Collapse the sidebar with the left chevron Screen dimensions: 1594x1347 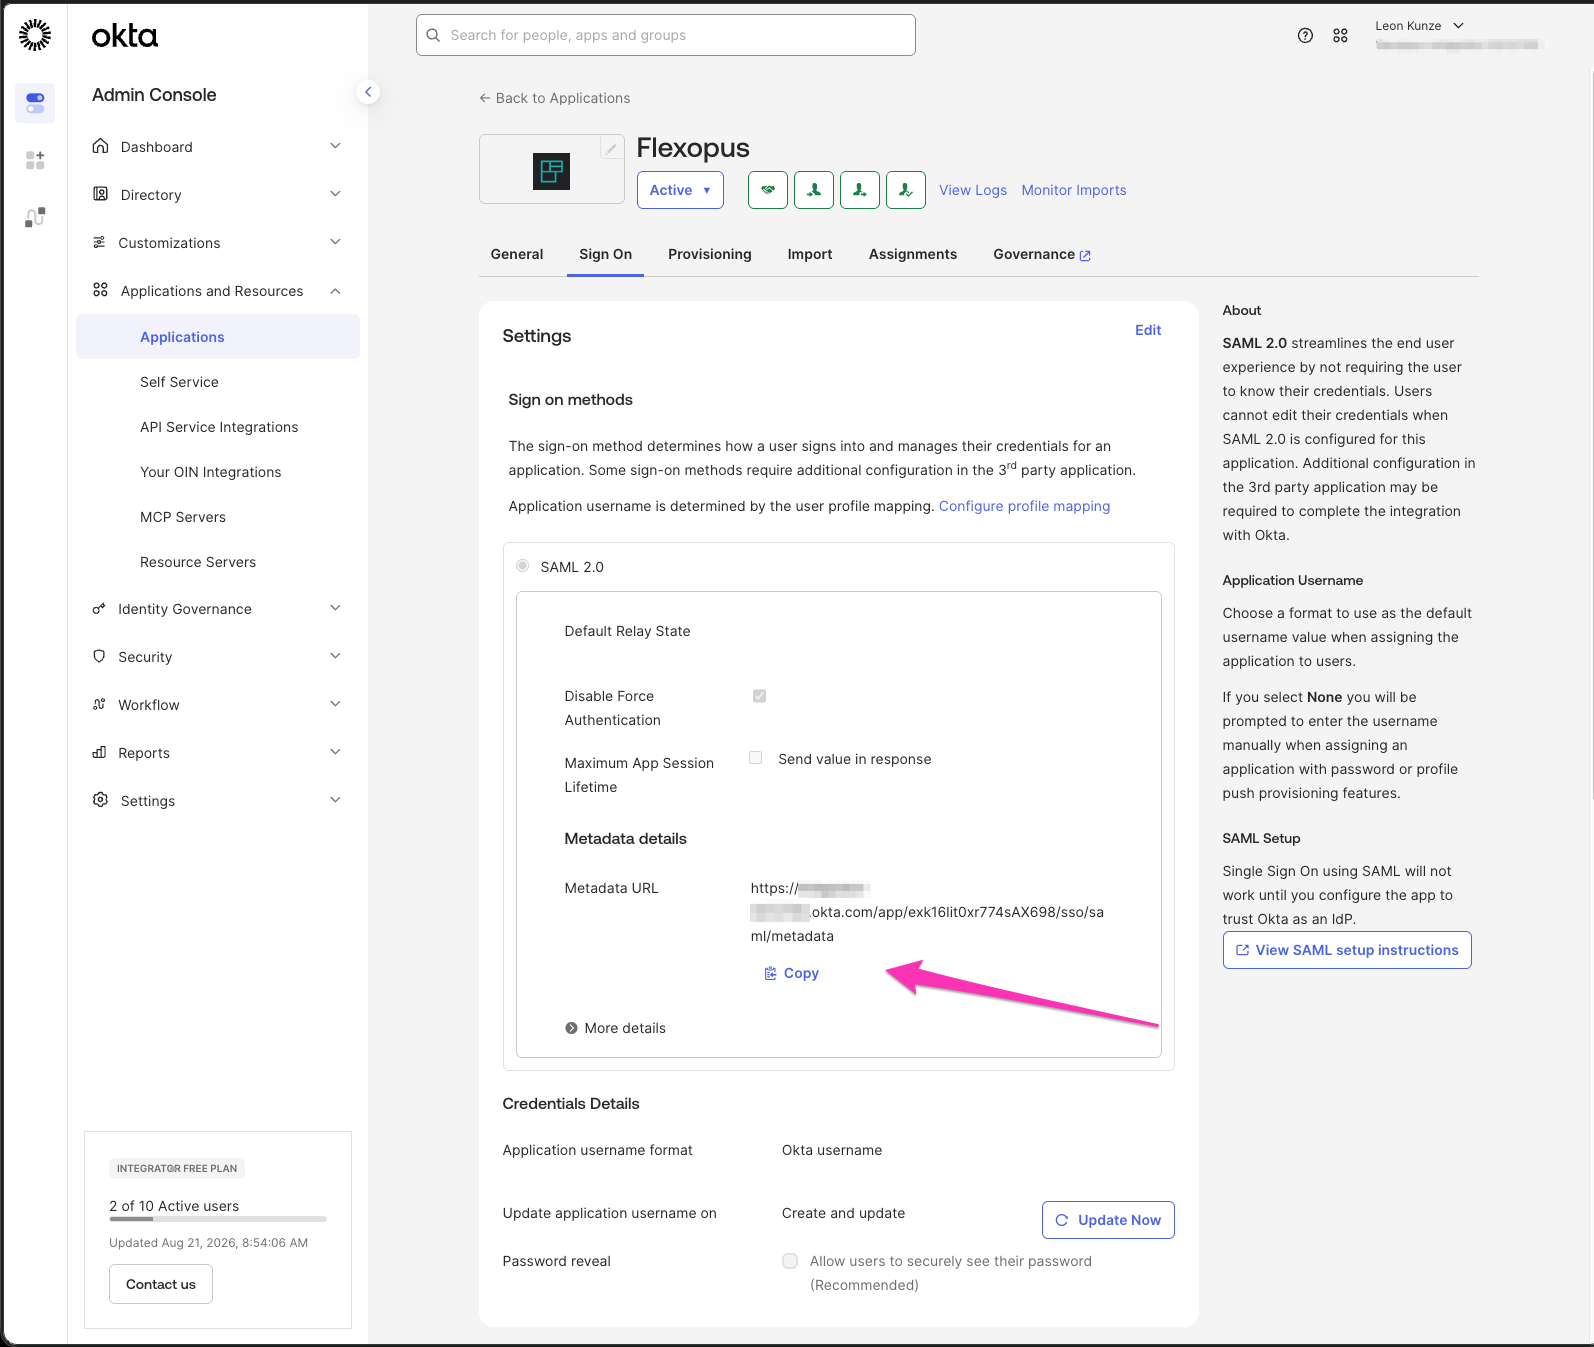368,92
